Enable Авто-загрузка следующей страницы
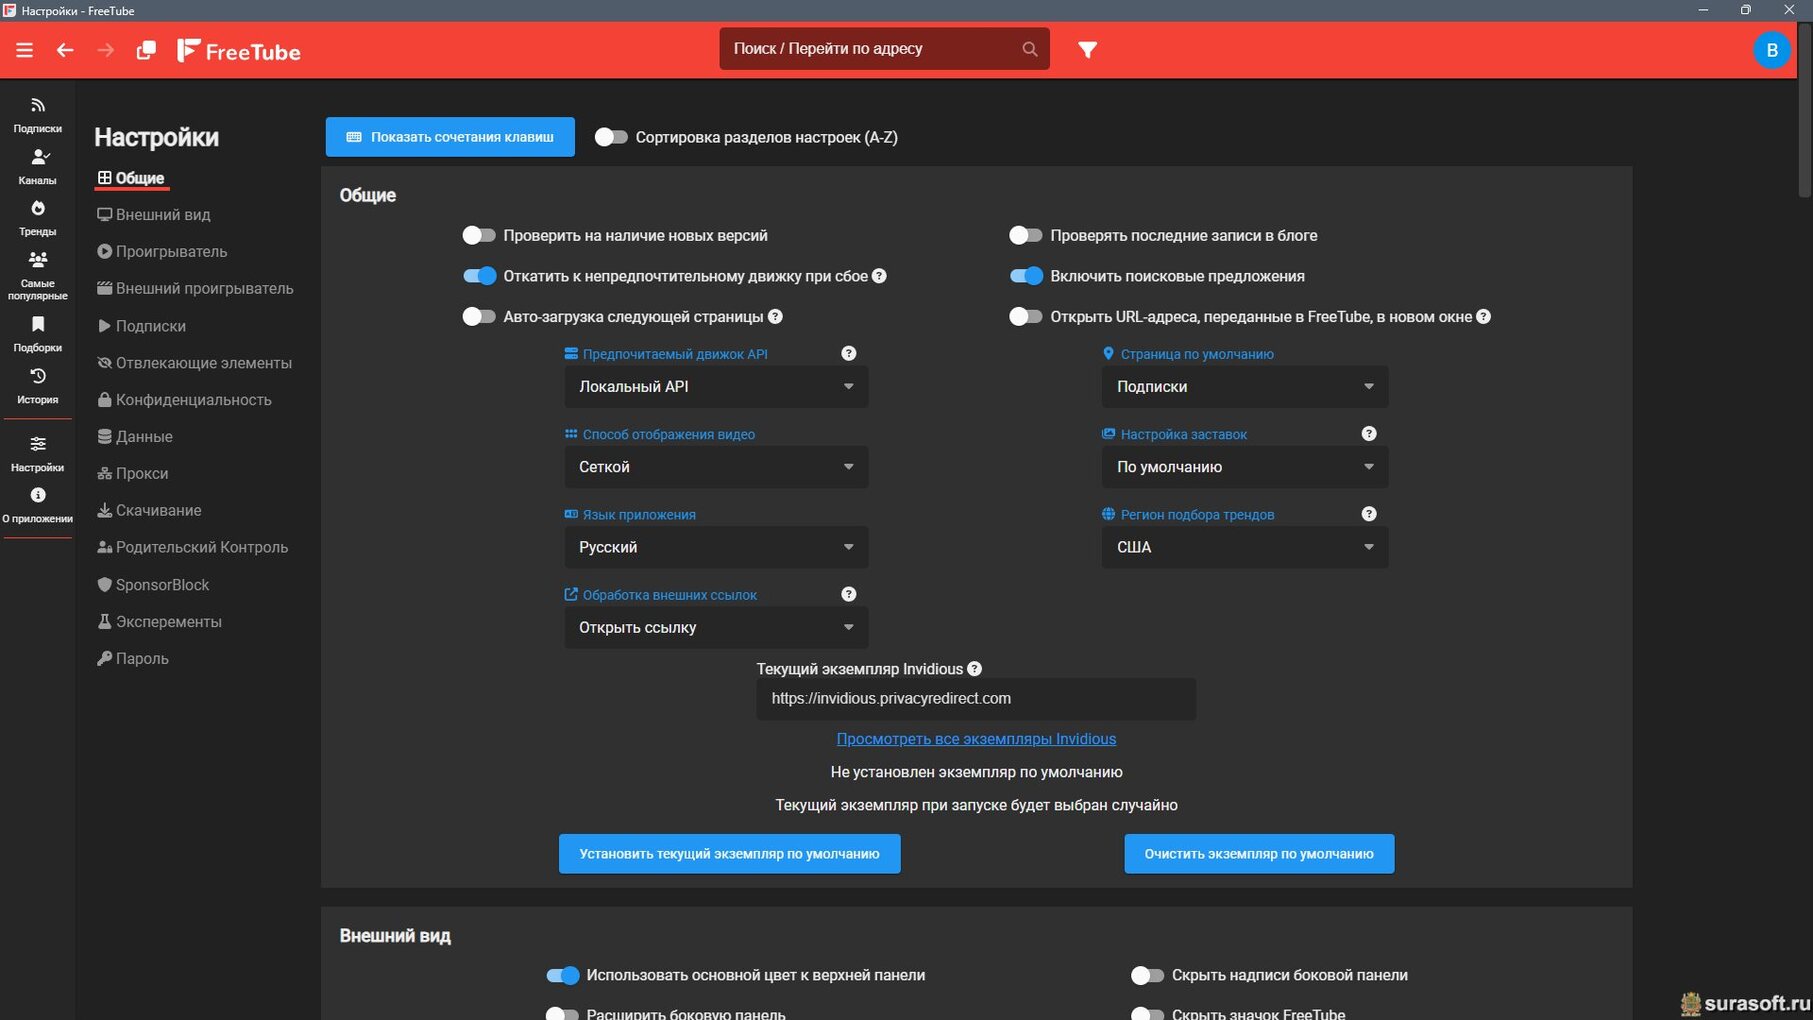1813x1020 pixels. point(479,317)
